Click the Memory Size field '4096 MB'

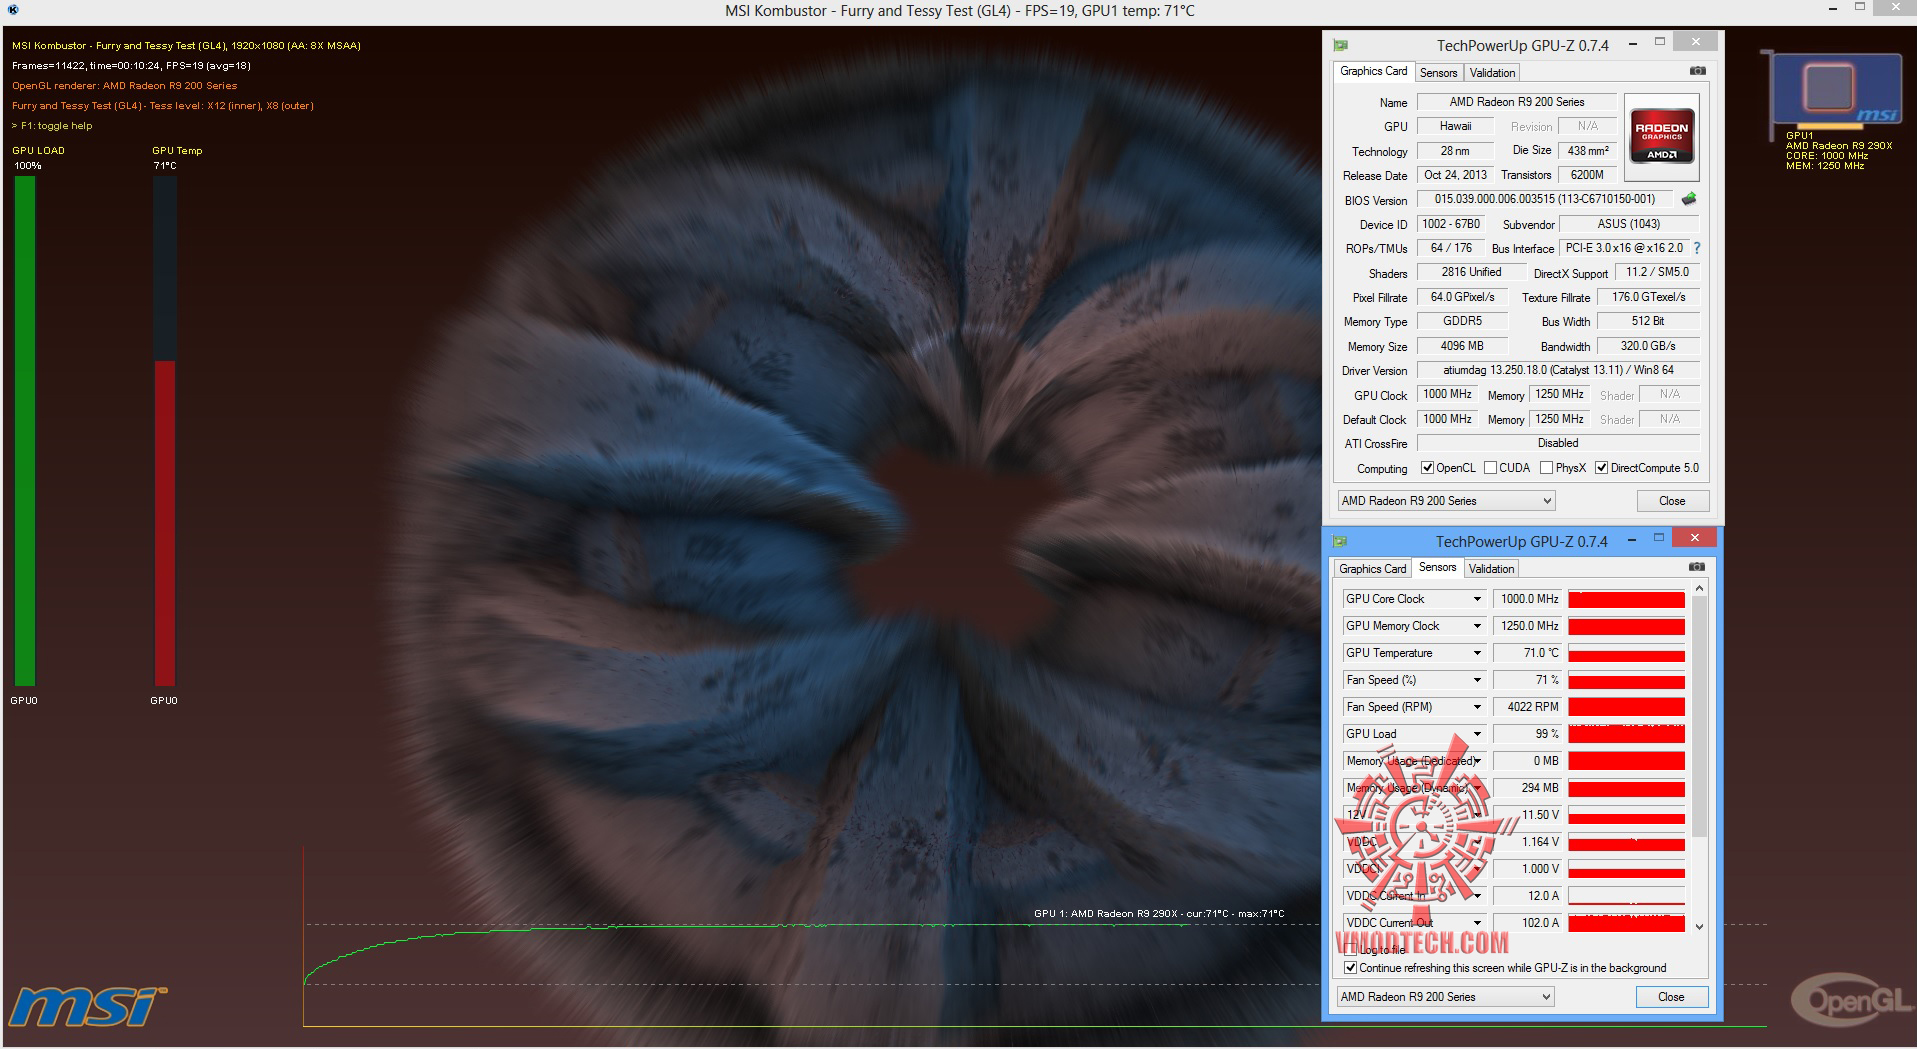(x=1462, y=346)
